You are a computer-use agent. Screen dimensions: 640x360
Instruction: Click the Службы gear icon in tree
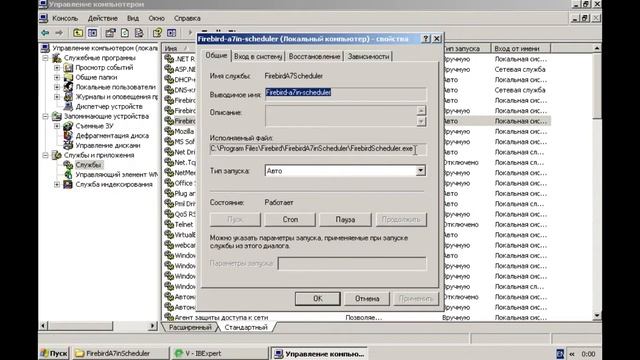pos(68,165)
